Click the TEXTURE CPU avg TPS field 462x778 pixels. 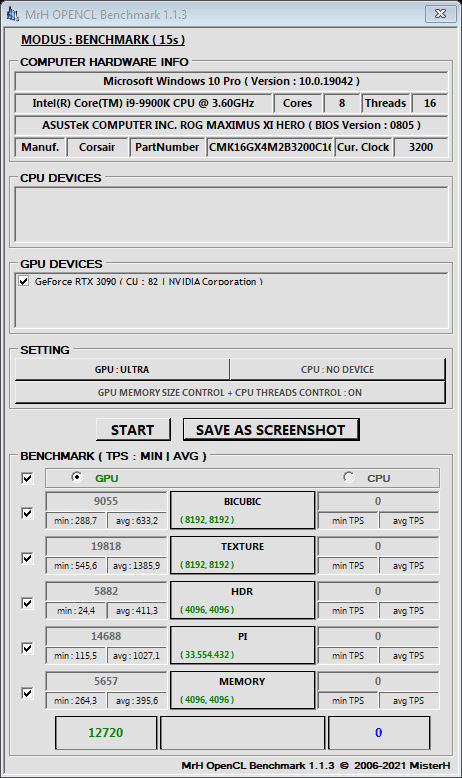point(409,566)
